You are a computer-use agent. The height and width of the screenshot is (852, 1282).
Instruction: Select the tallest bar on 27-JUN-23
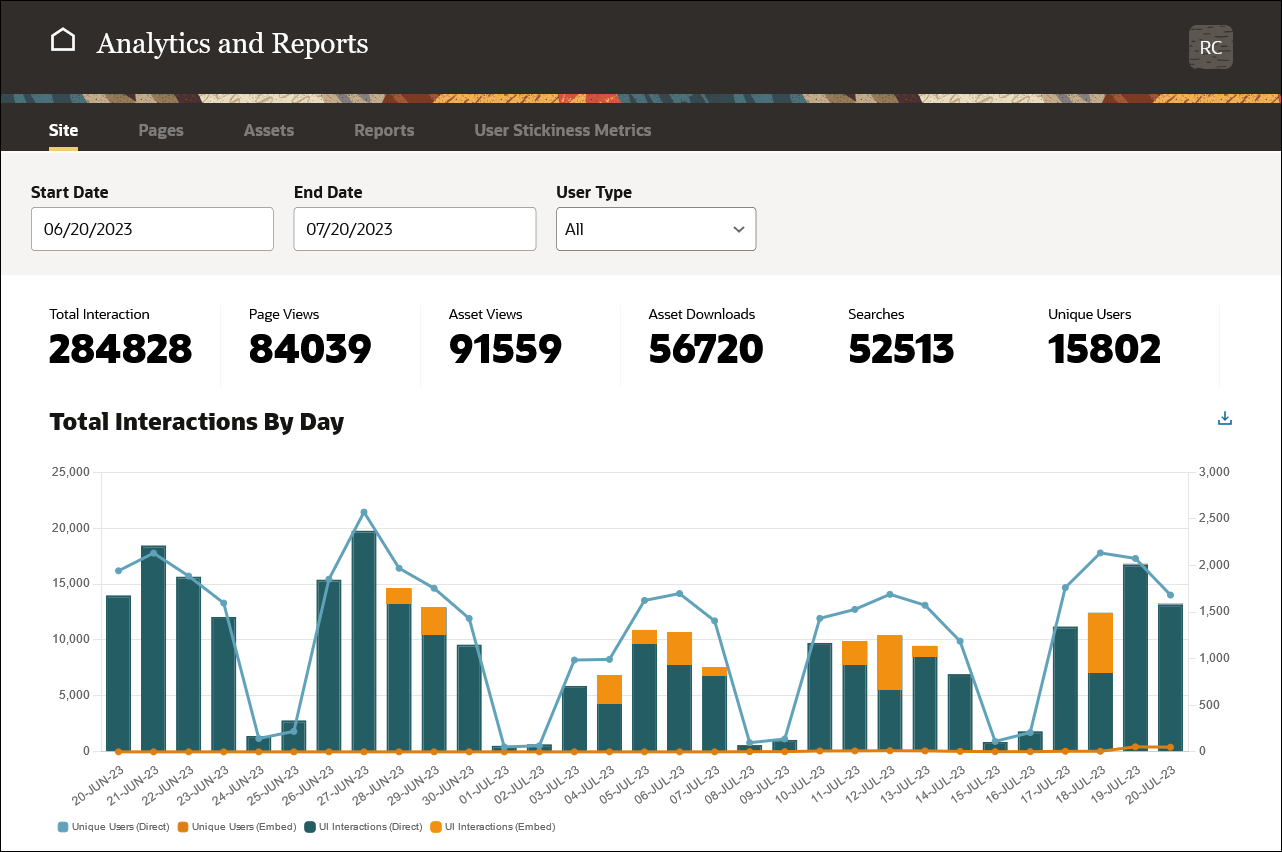point(363,640)
